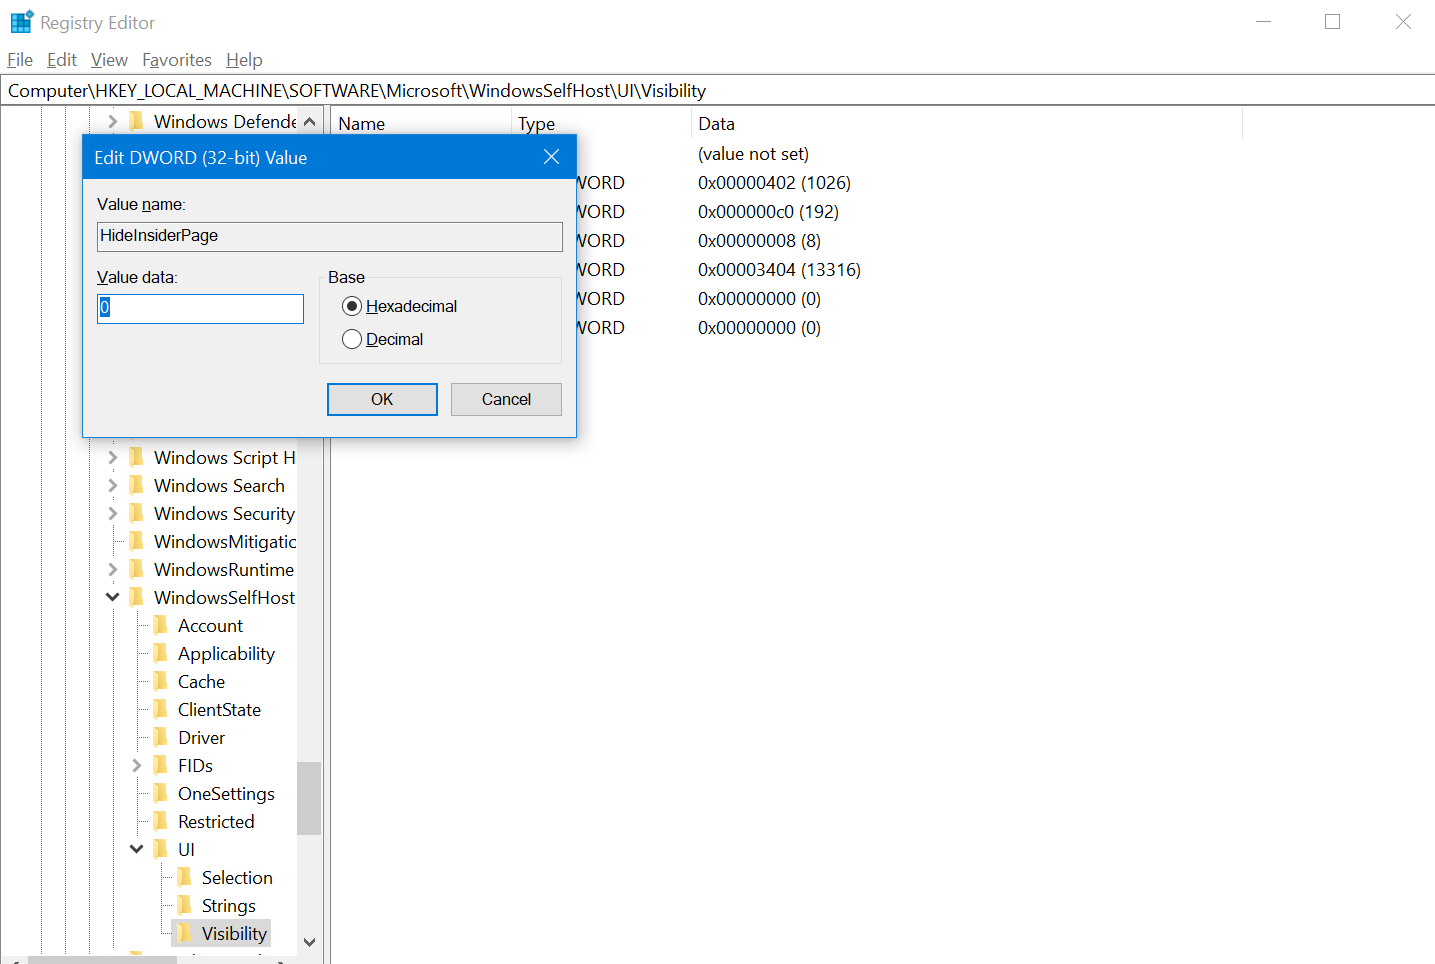1435x964 pixels.
Task: Click the Account folder icon
Action: (161, 625)
